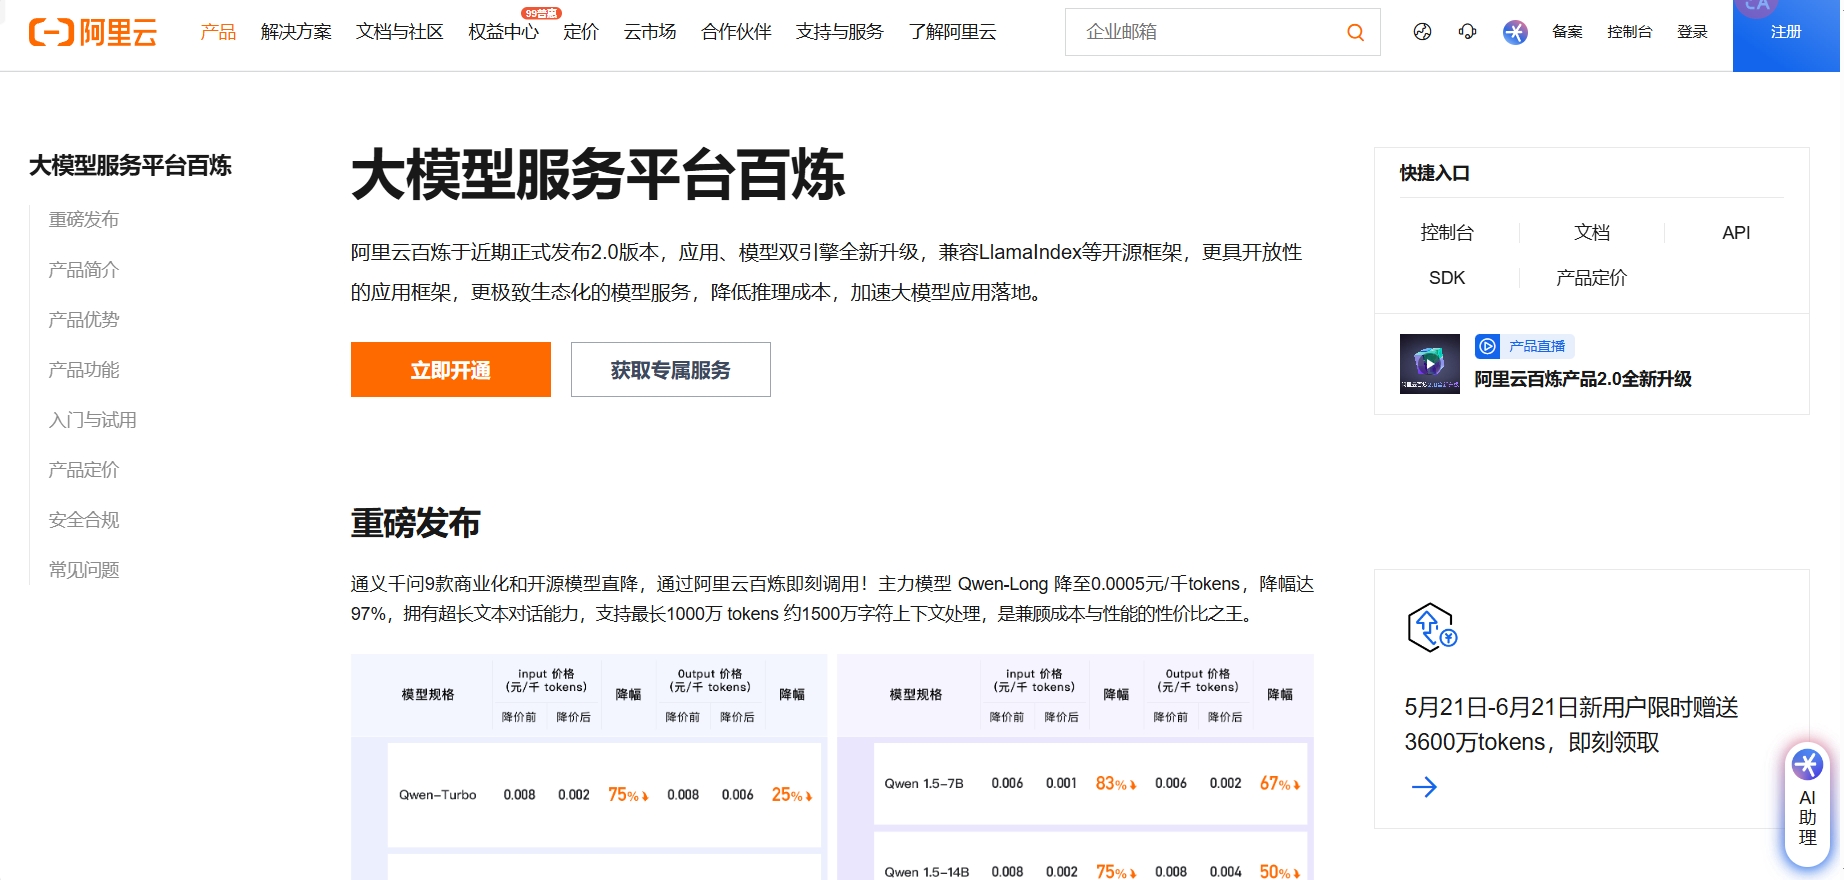This screenshot has height=880, width=1844.
Task: Click the Qwen 1.5-7B row label
Action: [x=924, y=783]
